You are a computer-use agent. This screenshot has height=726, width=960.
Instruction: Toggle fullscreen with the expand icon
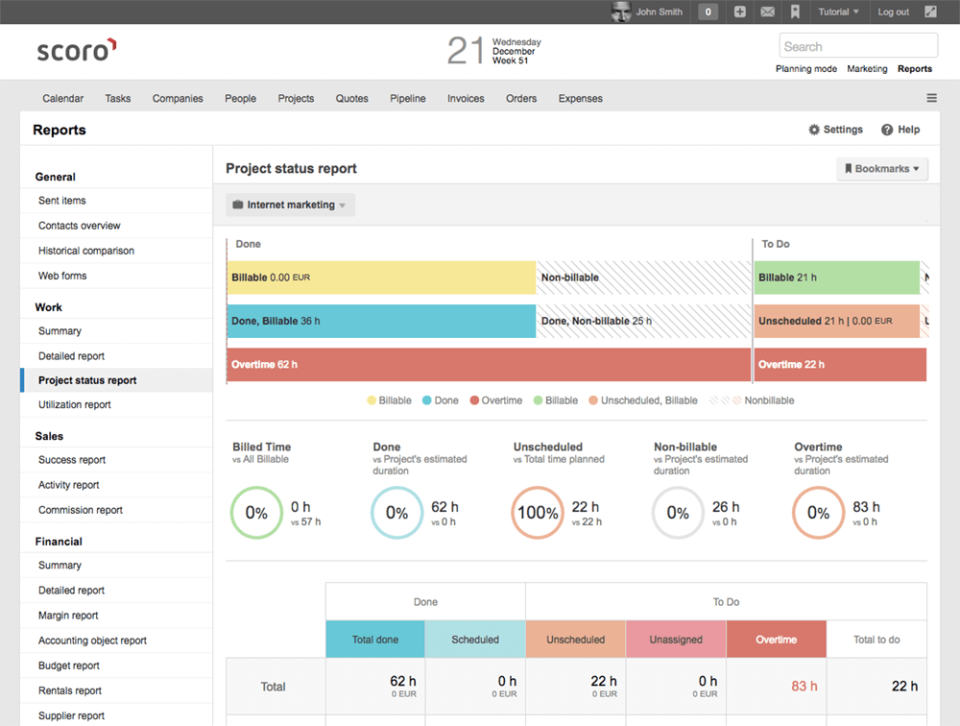tap(932, 11)
